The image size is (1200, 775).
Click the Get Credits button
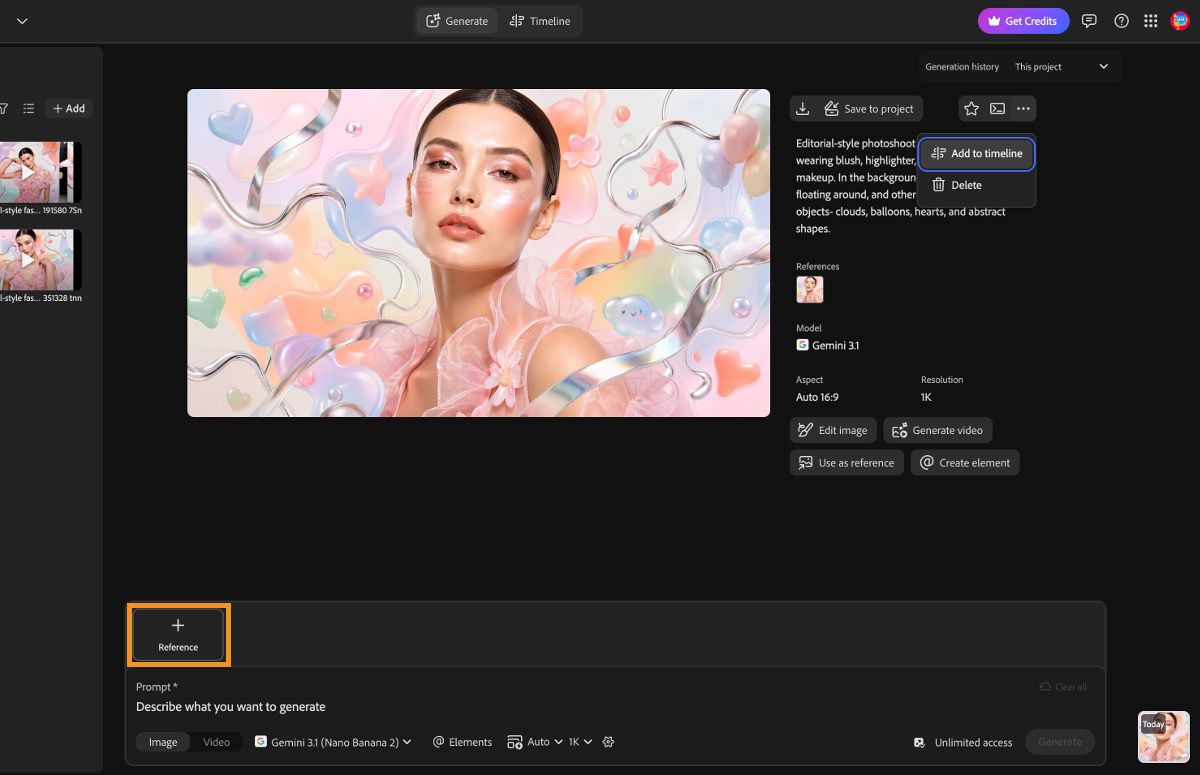1024,21
